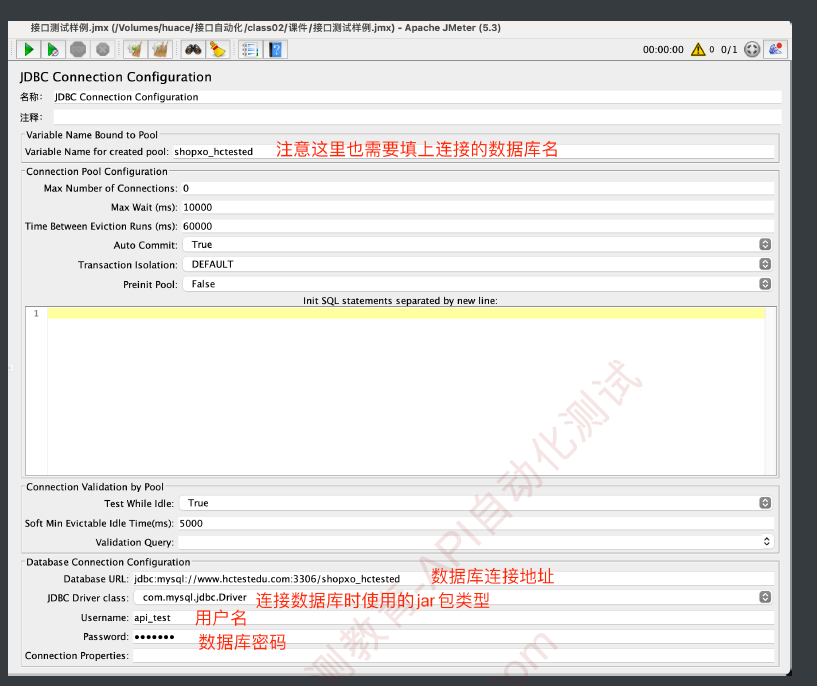Viewport: 817px width, 686px height.
Task: Click the Shutdown test toolbar icon
Action: pos(103,49)
